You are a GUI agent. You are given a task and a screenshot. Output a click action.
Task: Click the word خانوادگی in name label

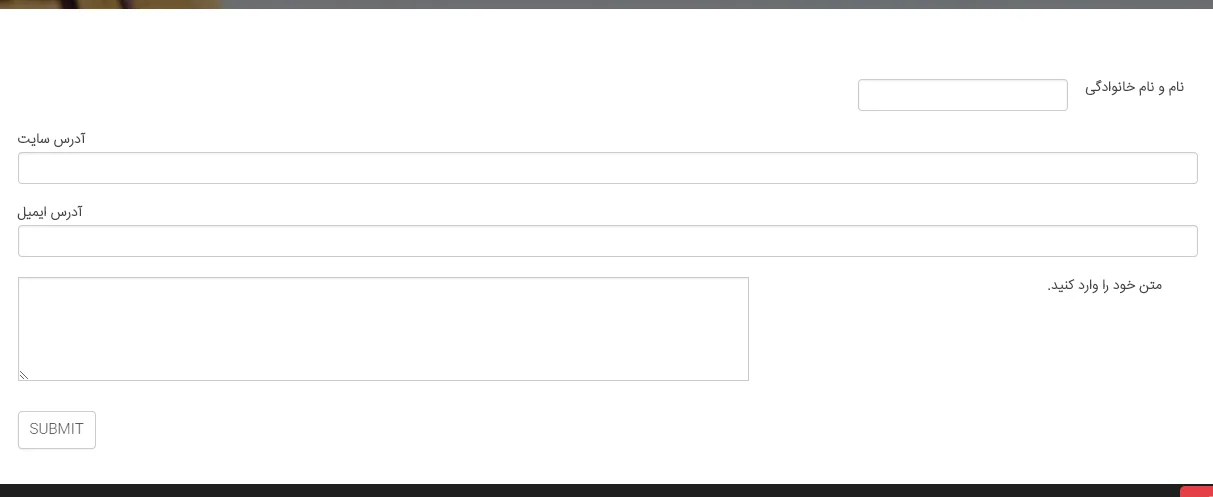(1110, 88)
